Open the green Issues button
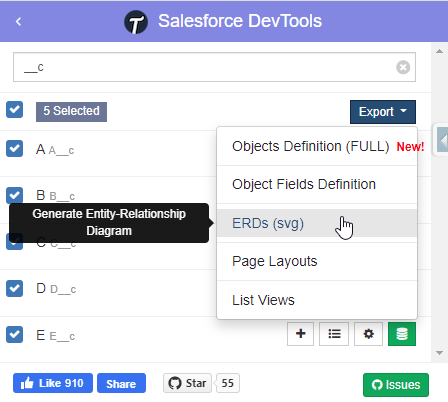Screen dimensions: 448x402 [396, 385]
